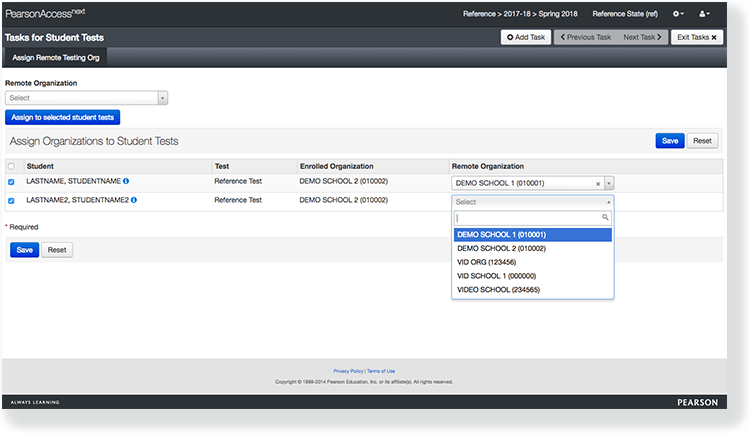Toggle the select all students checkbox

pyautogui.click(x=11, y=166)
